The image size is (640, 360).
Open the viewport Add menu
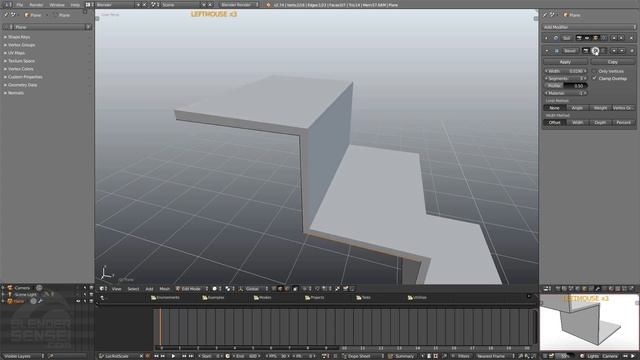click(x=149, y=289)
